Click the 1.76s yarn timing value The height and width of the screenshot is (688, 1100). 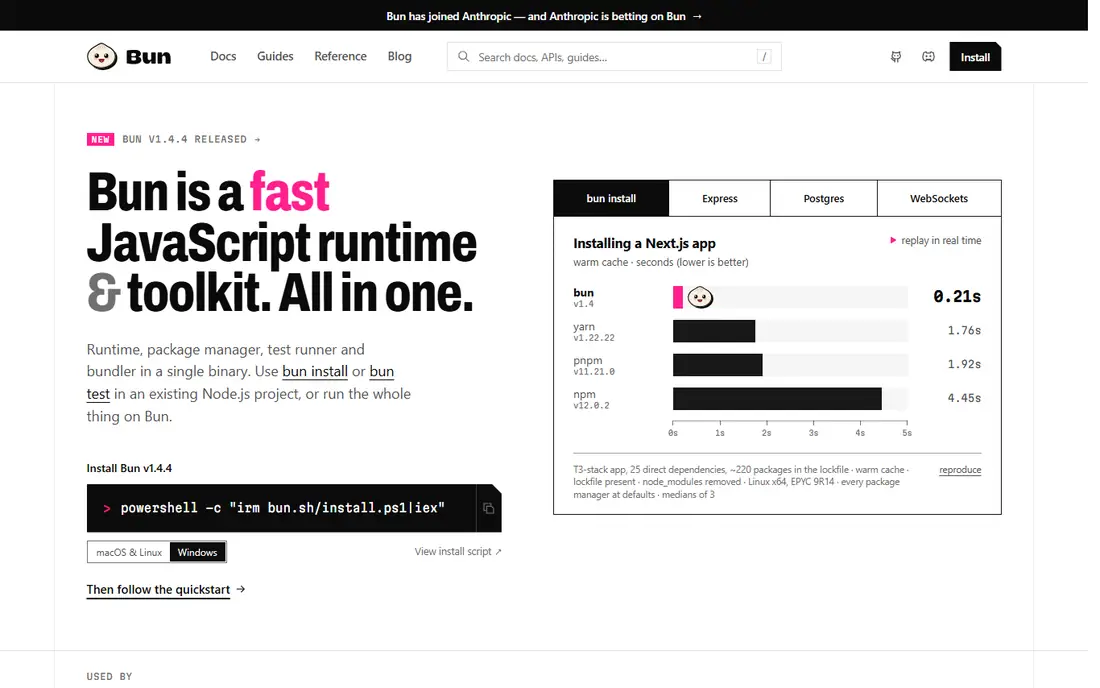(x=965, y=330)
